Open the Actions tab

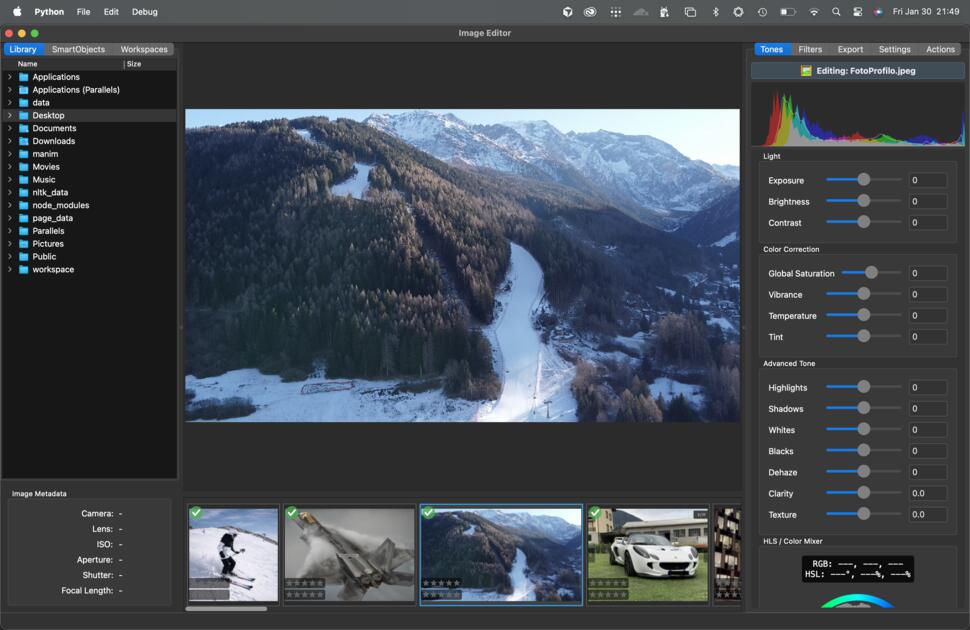pos(940,50)
